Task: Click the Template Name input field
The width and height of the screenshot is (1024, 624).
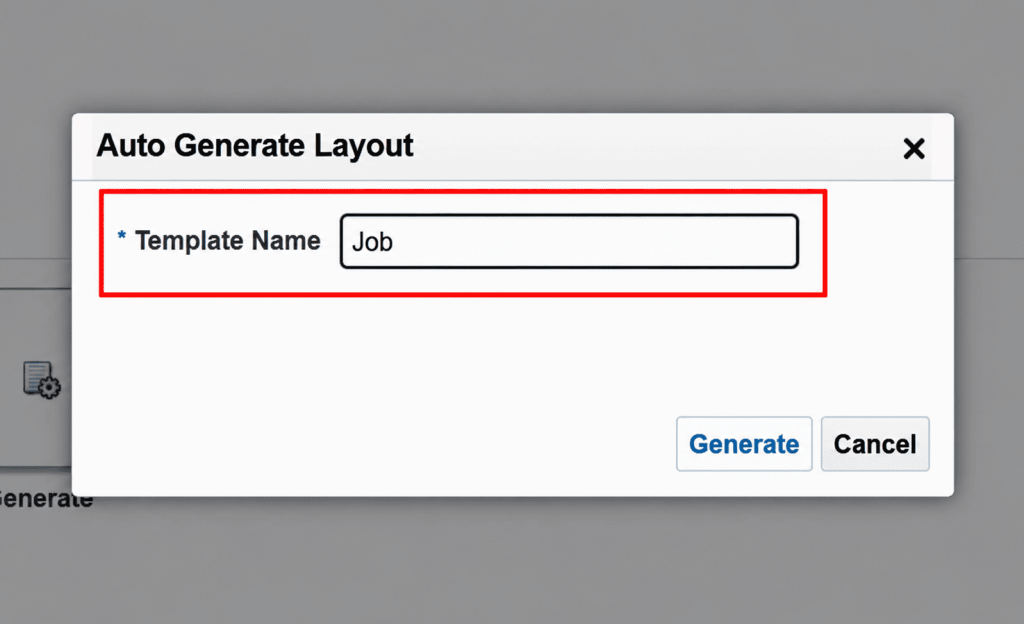Action: [x=569, y=242]
